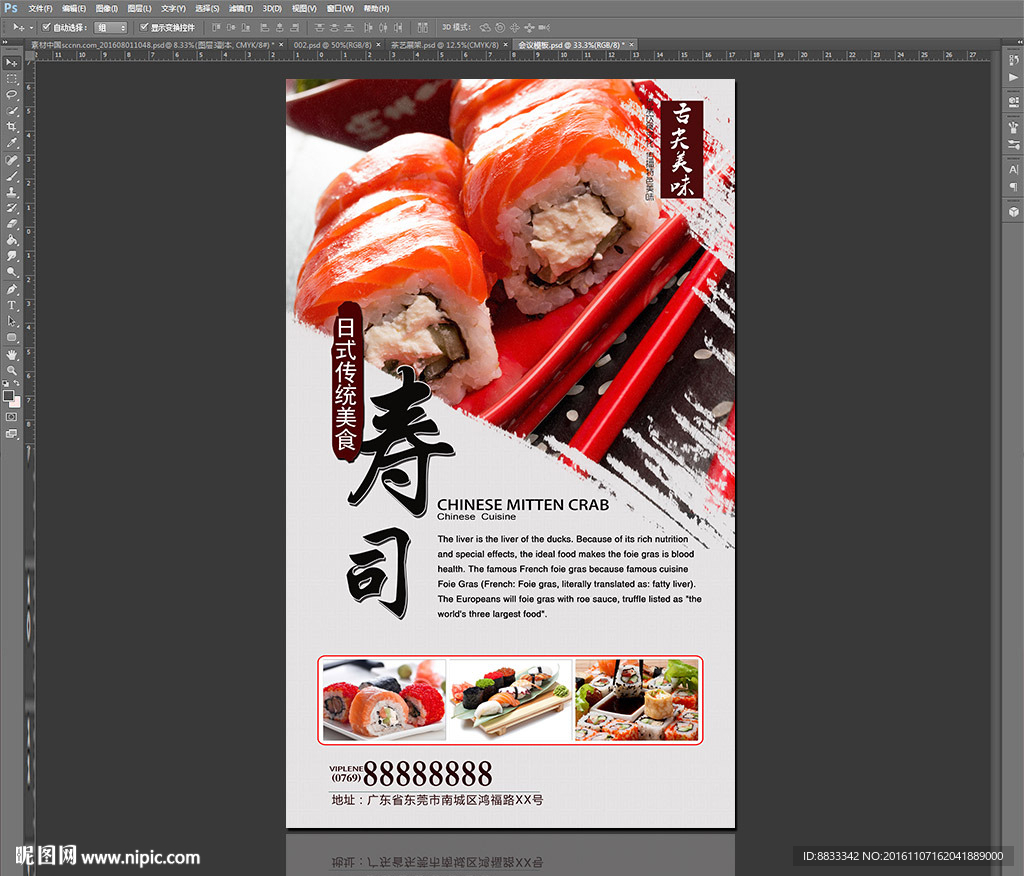Select the Dodge tool

(x=12, y=272)
